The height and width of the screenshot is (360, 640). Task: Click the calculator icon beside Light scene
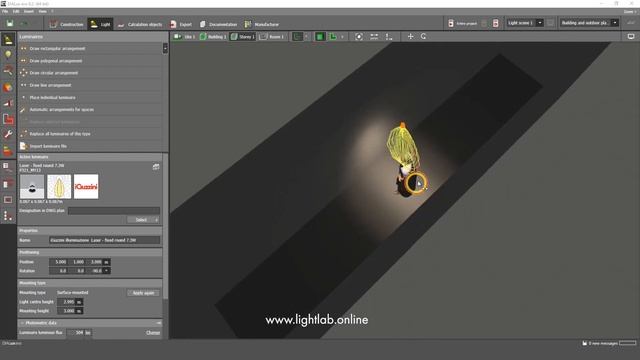pyautogui.click(x=496, y=23)
